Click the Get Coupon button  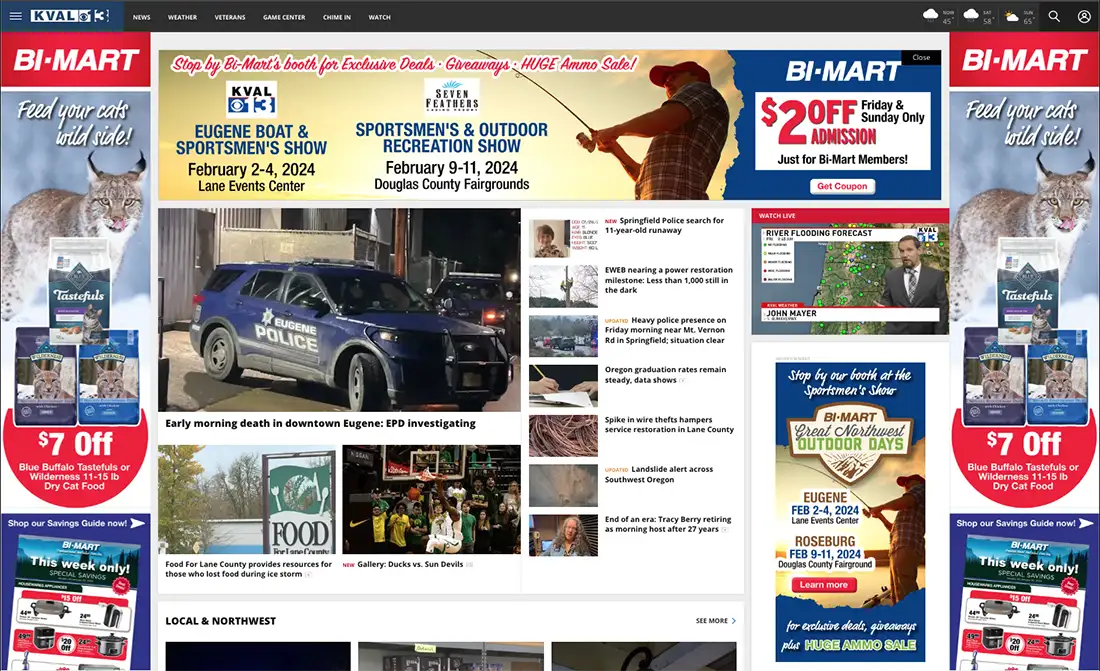click(x=842, y=186)
